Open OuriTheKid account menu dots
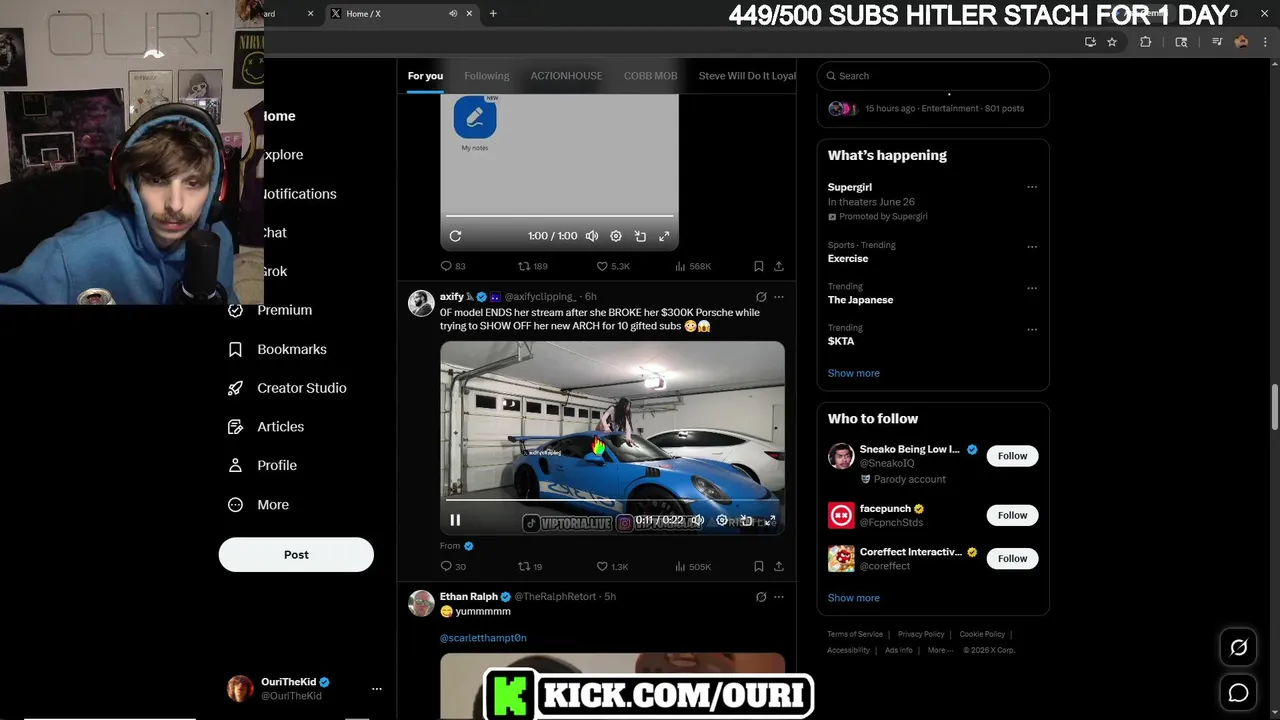The width and height of the screenshot is (1280, 720). [x=377, y=689]
